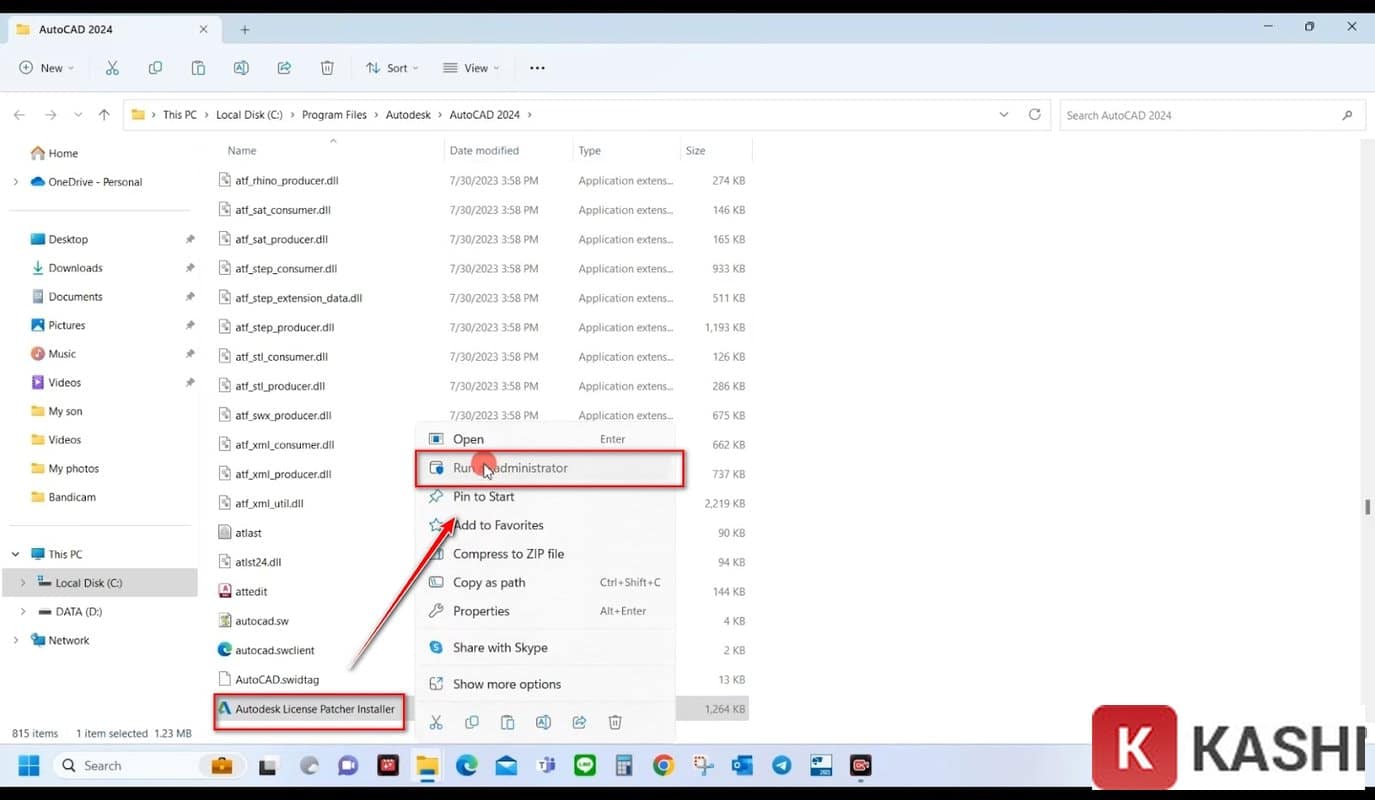Screen dimensions: 1375x800
Task: Launch Microsoft Teams from the taskbar
Action: click(546, 765)
